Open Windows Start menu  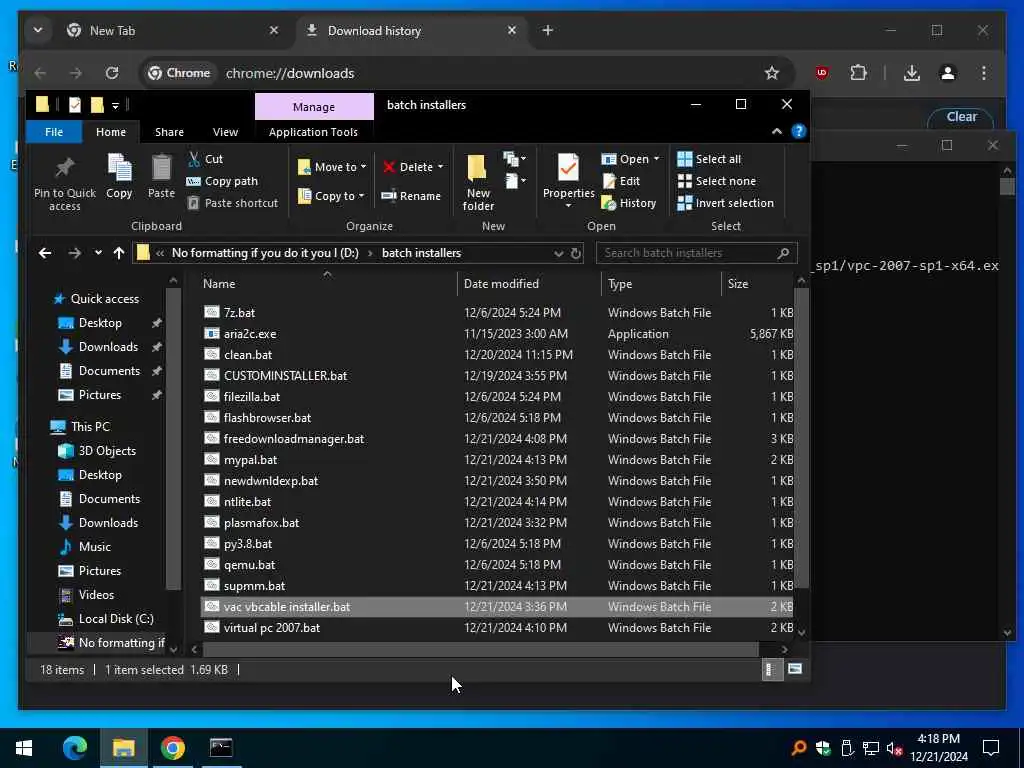[x=24, y=748]
